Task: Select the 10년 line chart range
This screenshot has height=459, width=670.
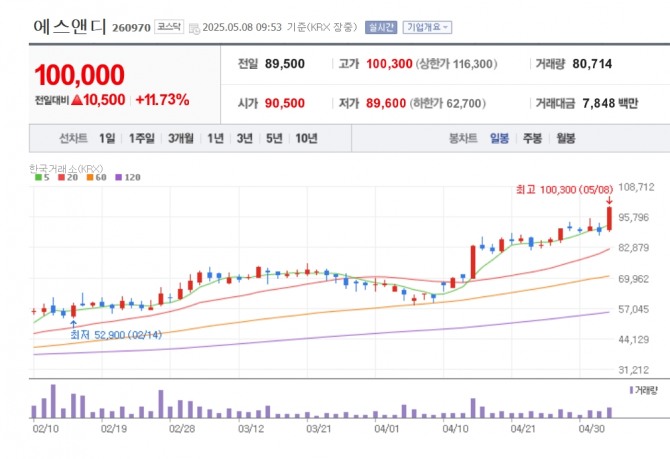Action: click(306, 138)
